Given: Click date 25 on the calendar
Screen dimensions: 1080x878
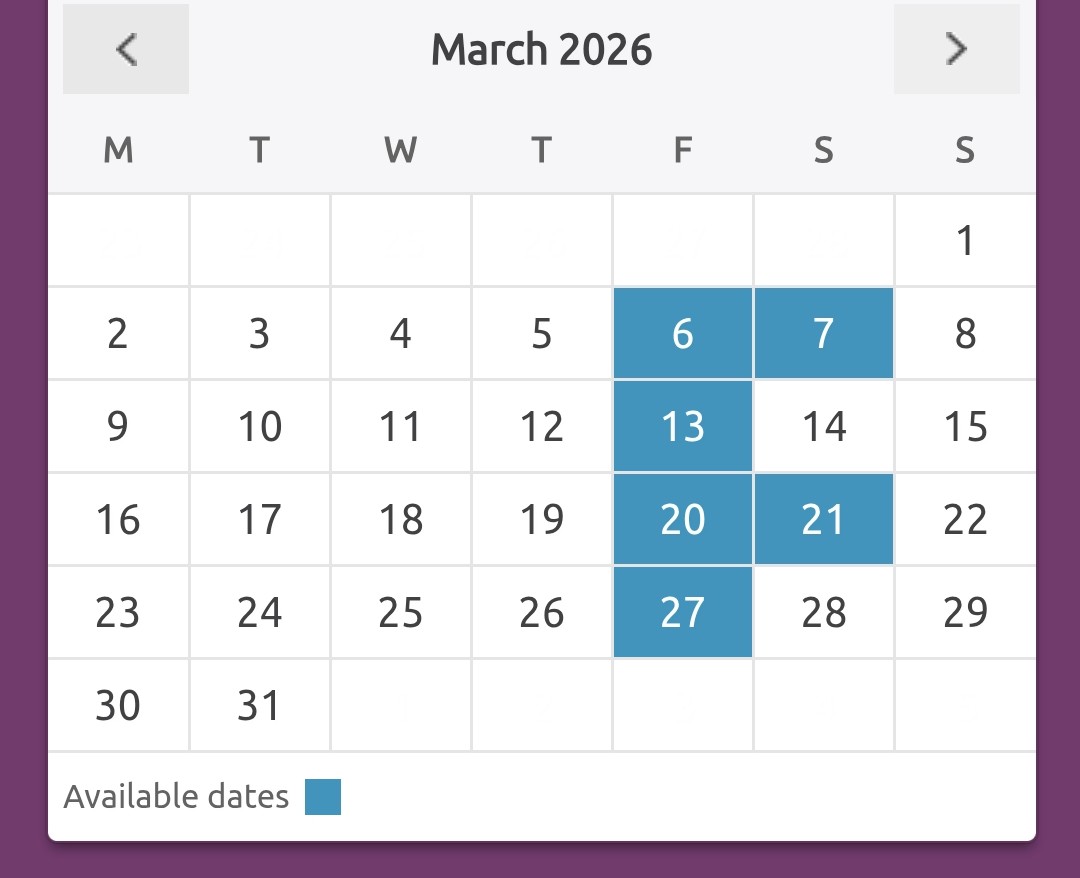Looking at the screenshot, I should [400, 612].
